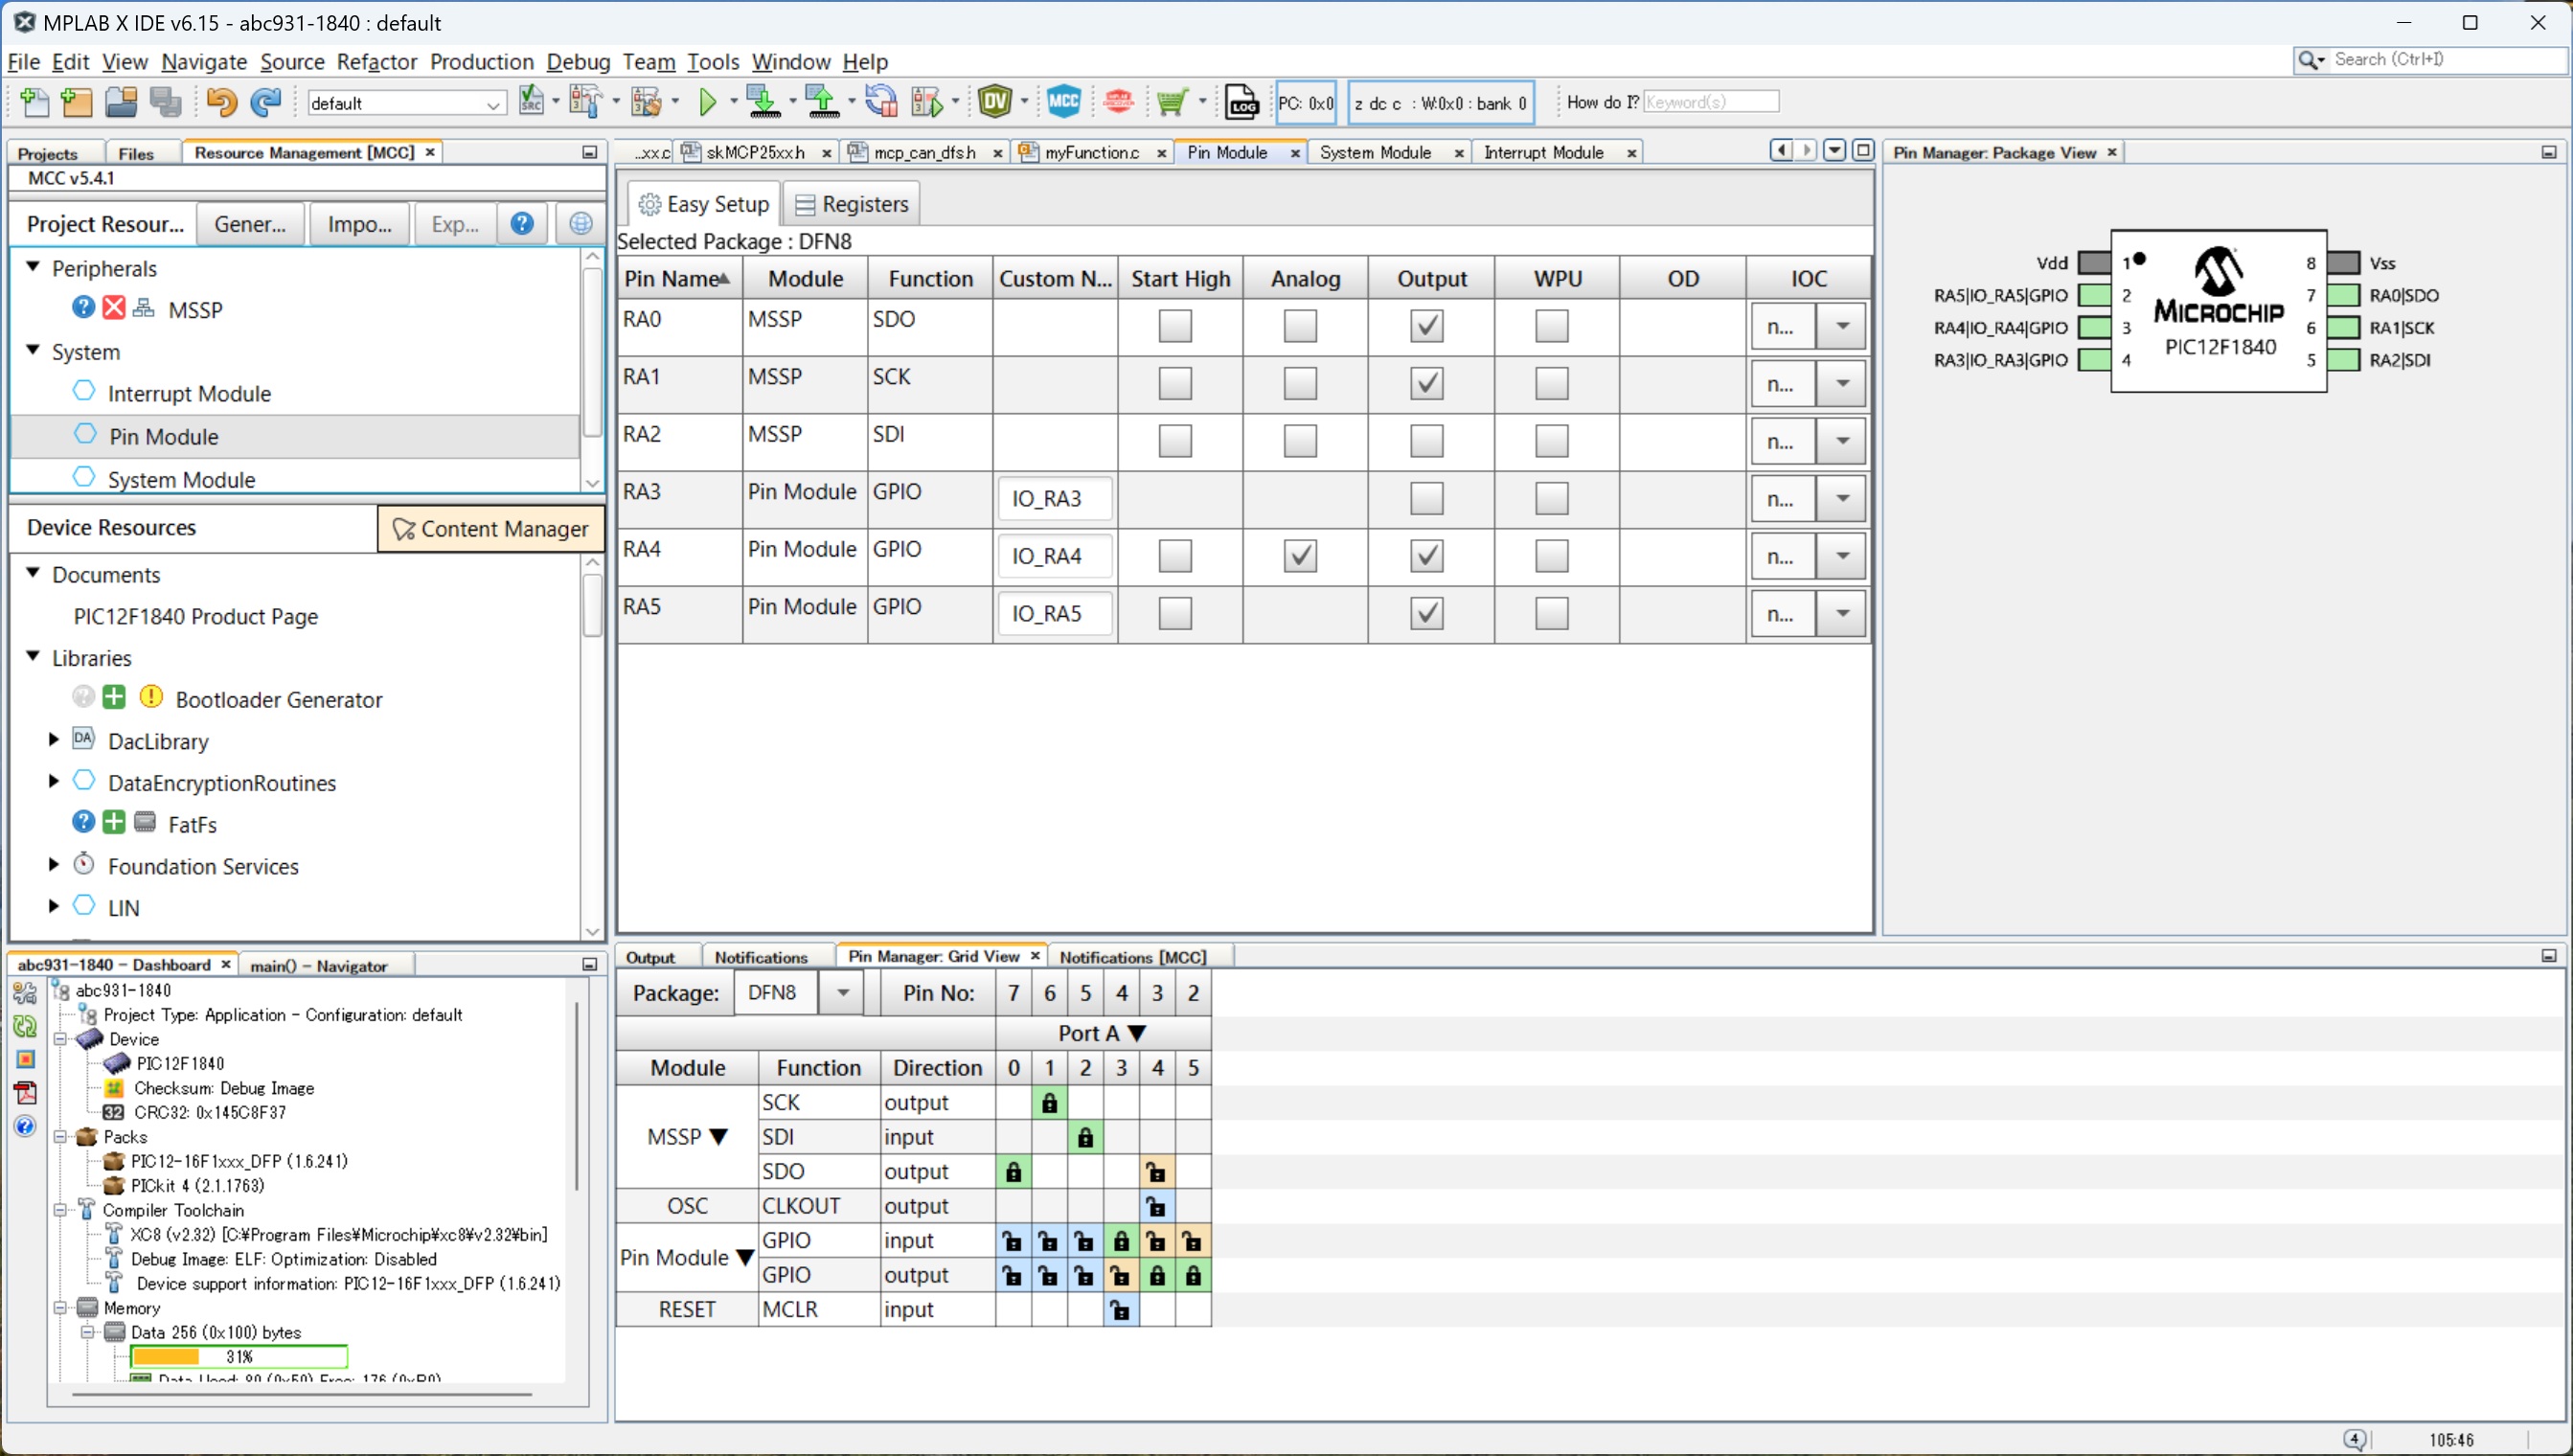
Task: Enable the Output checkbox for RA2
Action: [1426, 441]
